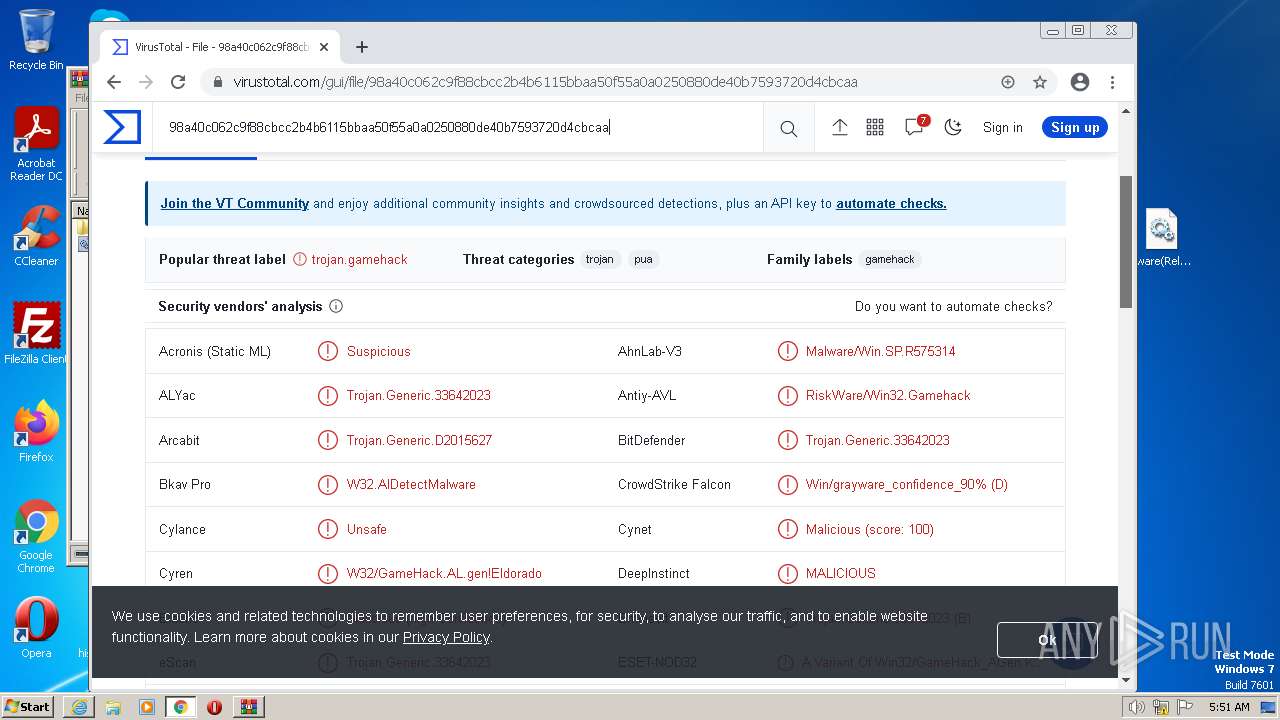Viewport: 1280px width, 720px height.
Task: Open Chrome three-dot menu
Action: 1112,82
